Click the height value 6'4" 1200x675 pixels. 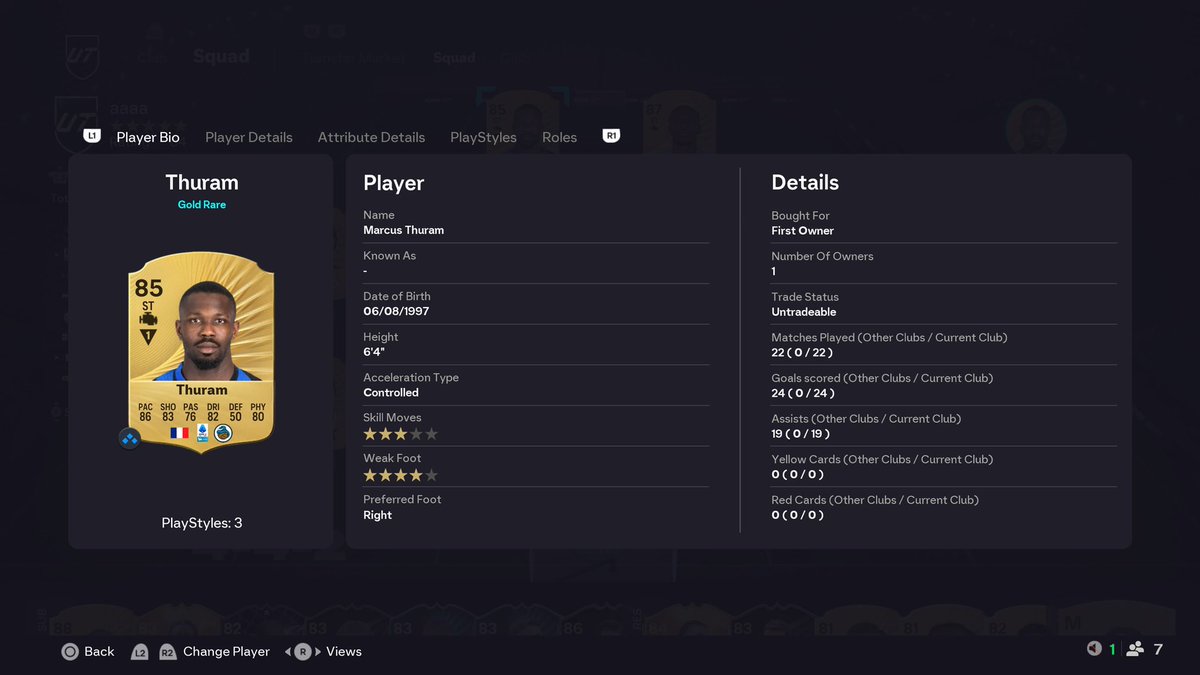click(375, 352)
